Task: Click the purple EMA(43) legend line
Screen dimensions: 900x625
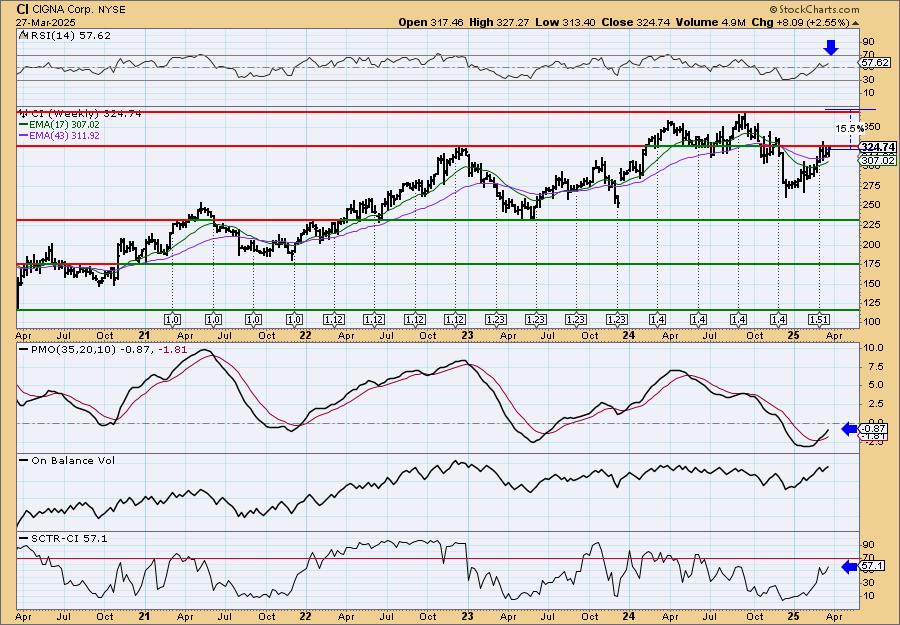Action: pyautogui.click(x=24, y=136)
